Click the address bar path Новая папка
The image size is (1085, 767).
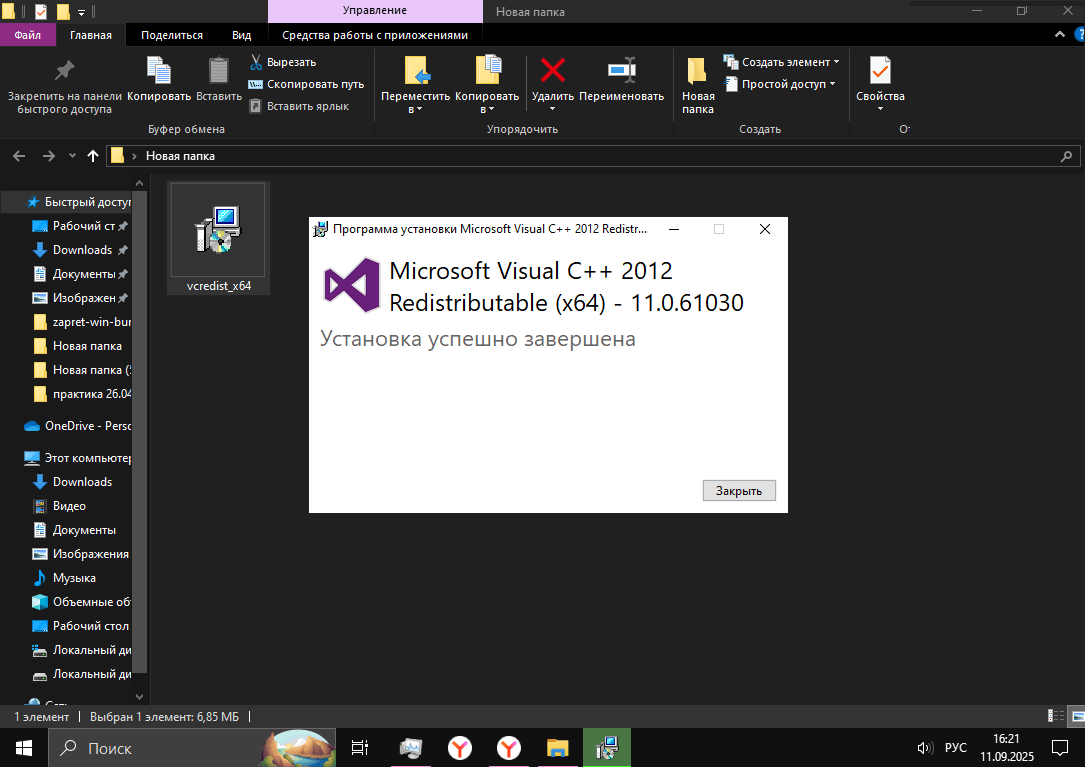click(x=180, y=156)
